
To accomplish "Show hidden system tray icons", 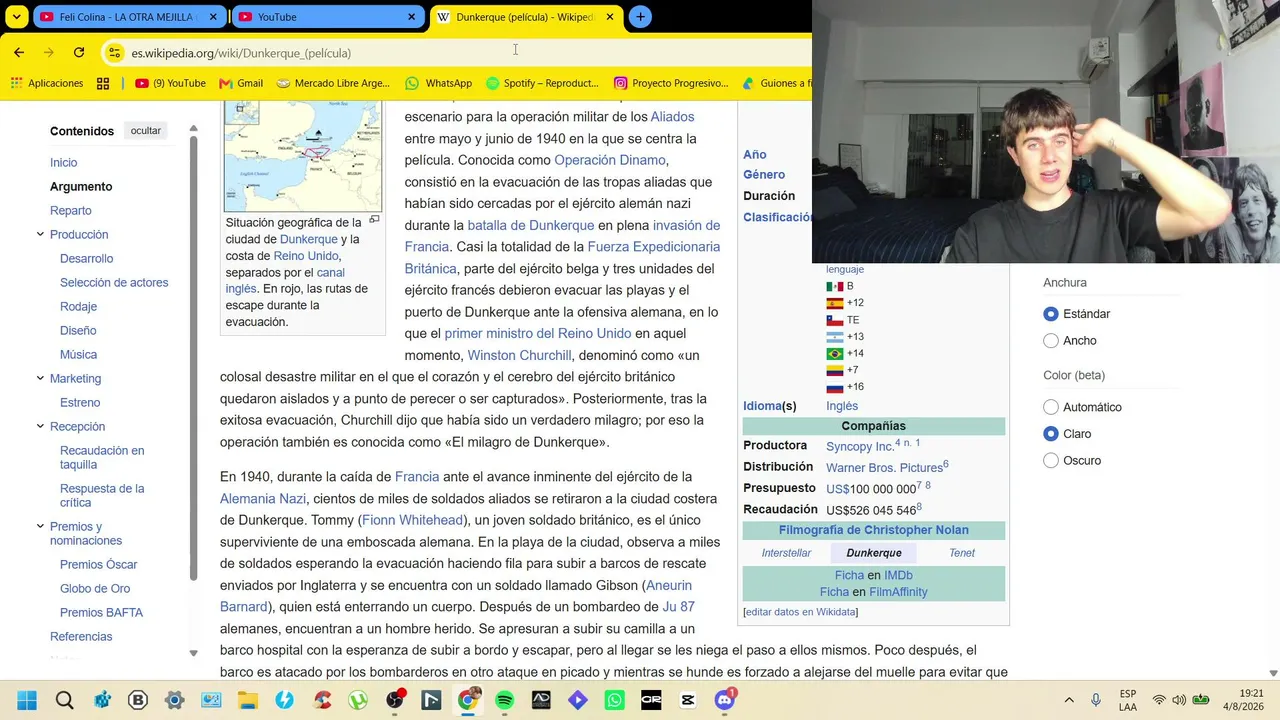I will coord(1069,700).
